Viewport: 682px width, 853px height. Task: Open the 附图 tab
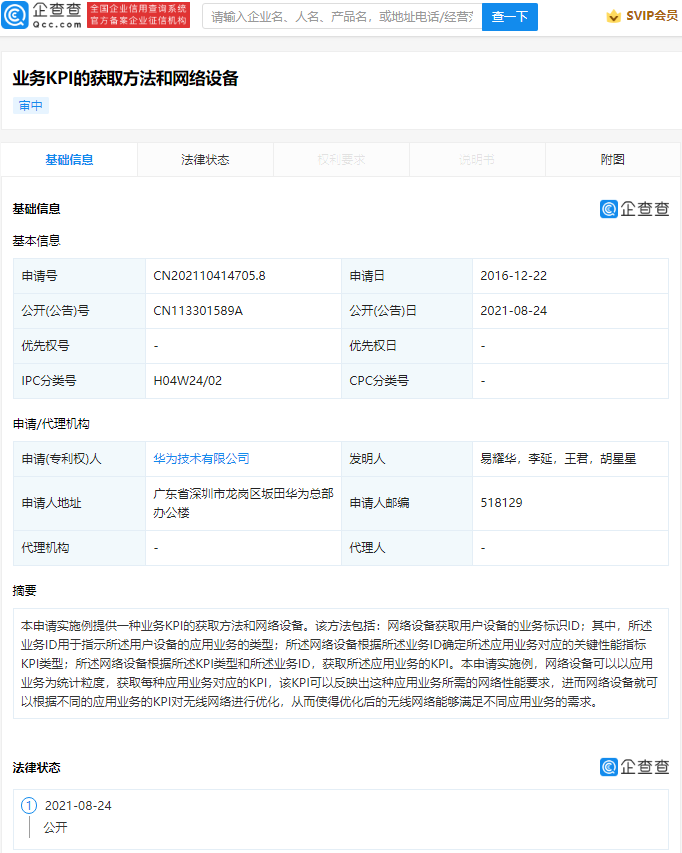(612, 159)
